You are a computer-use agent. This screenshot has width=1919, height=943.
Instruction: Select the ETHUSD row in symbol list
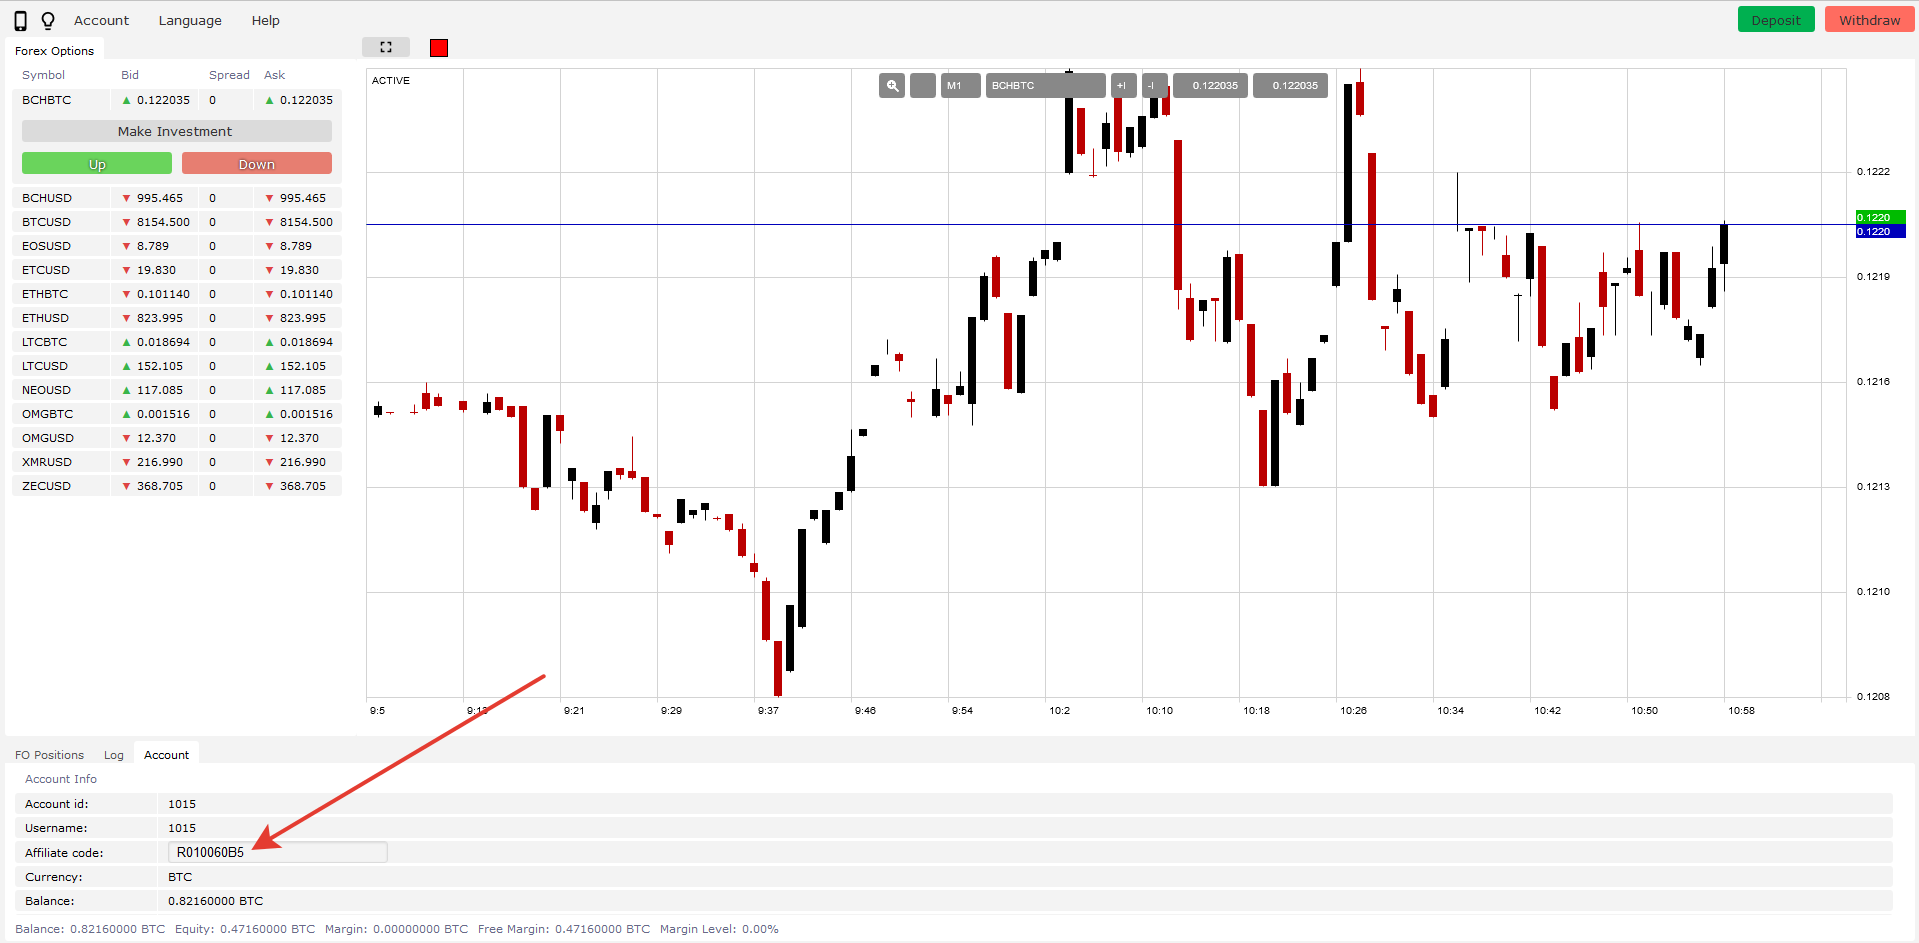coord(46,318)
